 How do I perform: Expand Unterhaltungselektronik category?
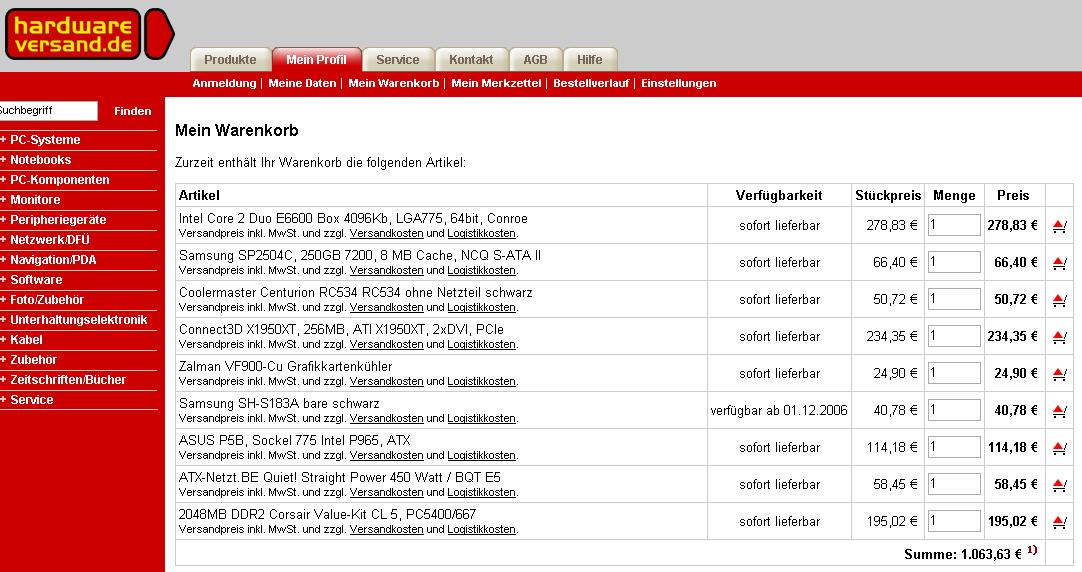tap(79, 320)
